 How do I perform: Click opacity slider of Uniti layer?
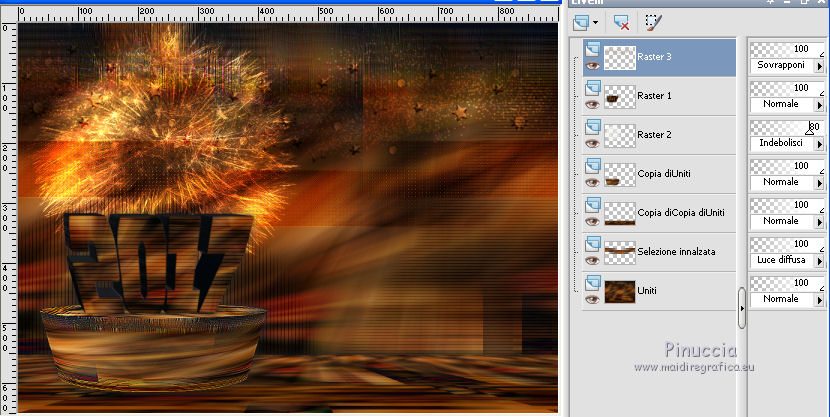click(x=787, y=283)
